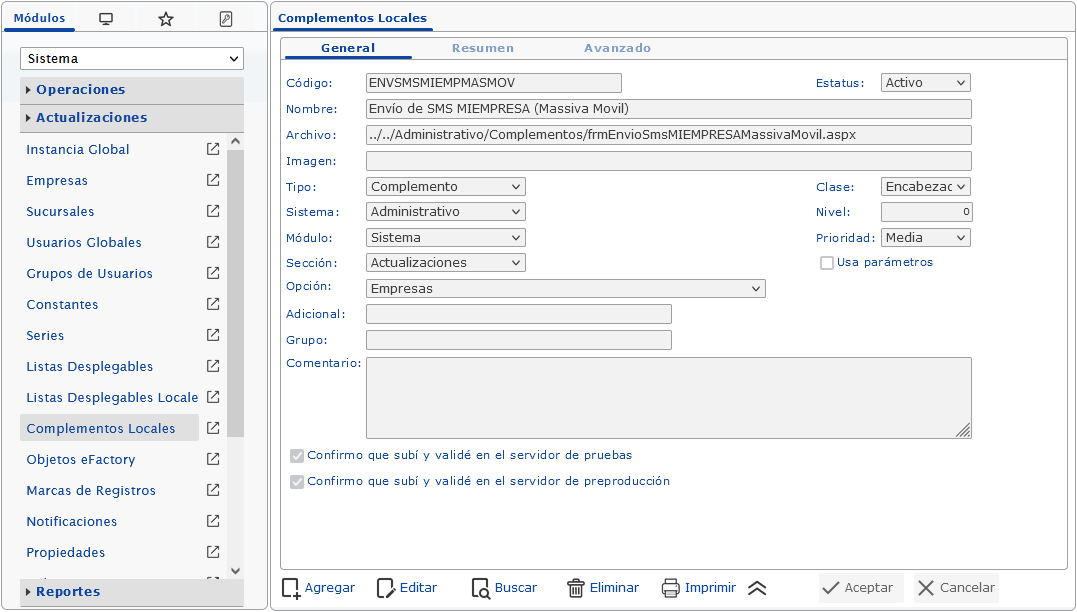Click the sidebar scrollbar down arrow
The width and height of the screenshot is (1077, 612).
tap(236, 571)
